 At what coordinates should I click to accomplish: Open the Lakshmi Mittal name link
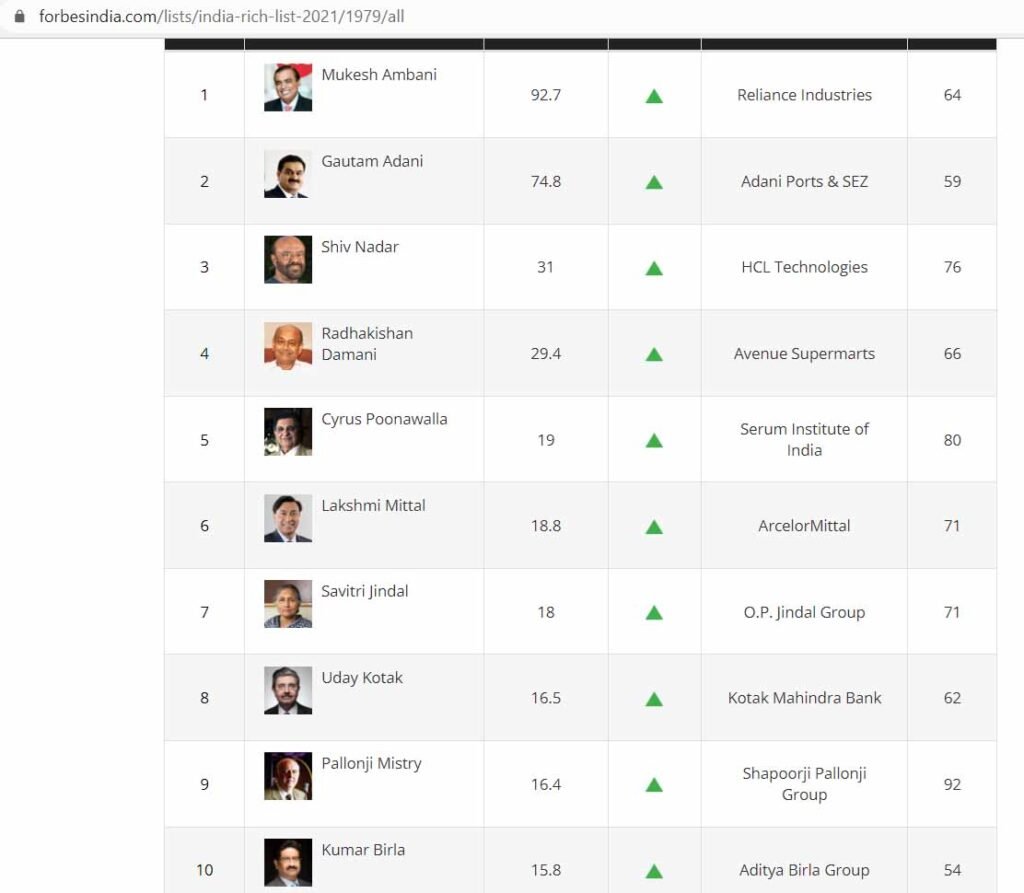click(373, 506)
